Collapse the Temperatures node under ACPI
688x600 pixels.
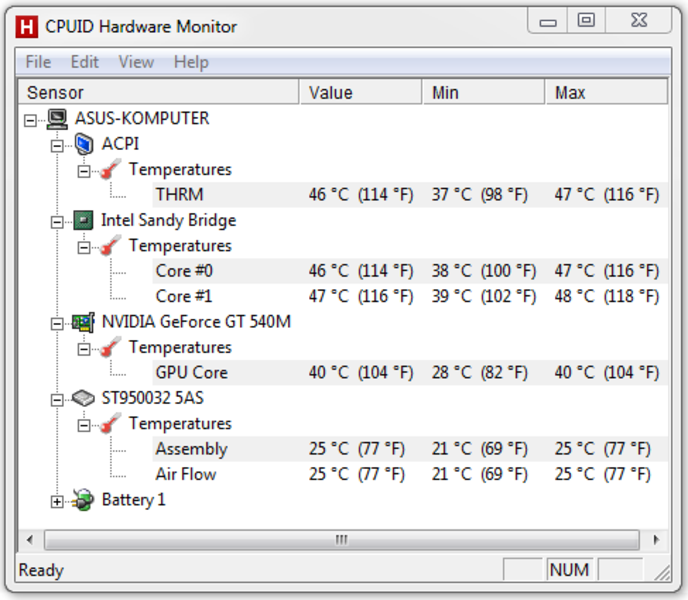(x=84, y=171)
